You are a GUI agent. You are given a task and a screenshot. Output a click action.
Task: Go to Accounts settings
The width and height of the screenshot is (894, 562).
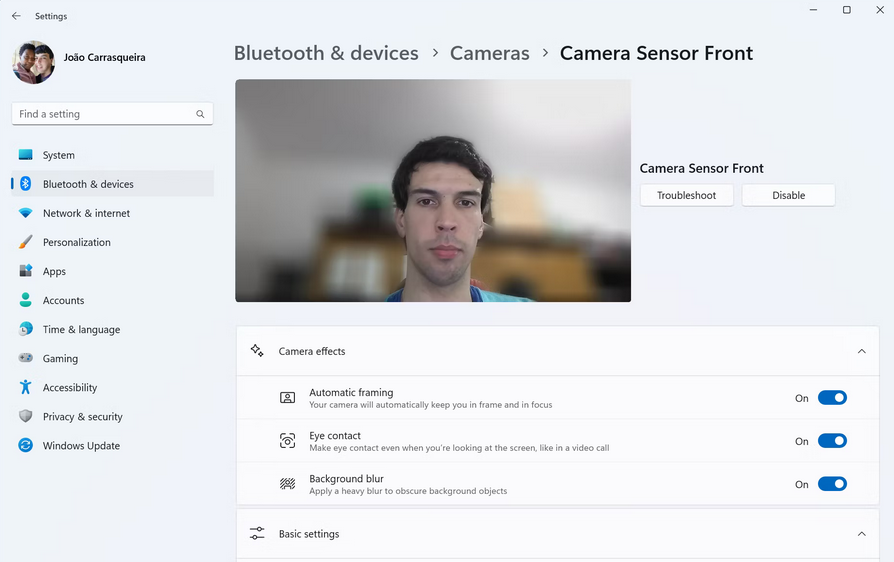(x=112, y=300)
